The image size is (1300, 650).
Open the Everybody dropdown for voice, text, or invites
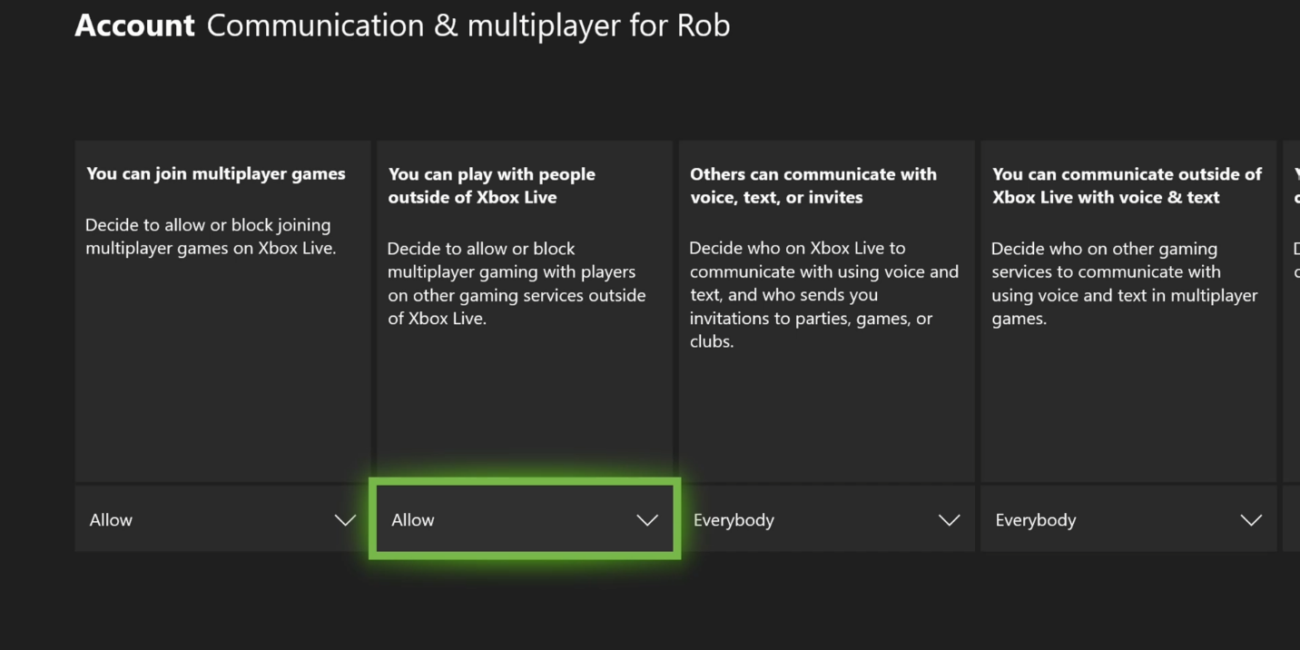click(x=826, y=519)
